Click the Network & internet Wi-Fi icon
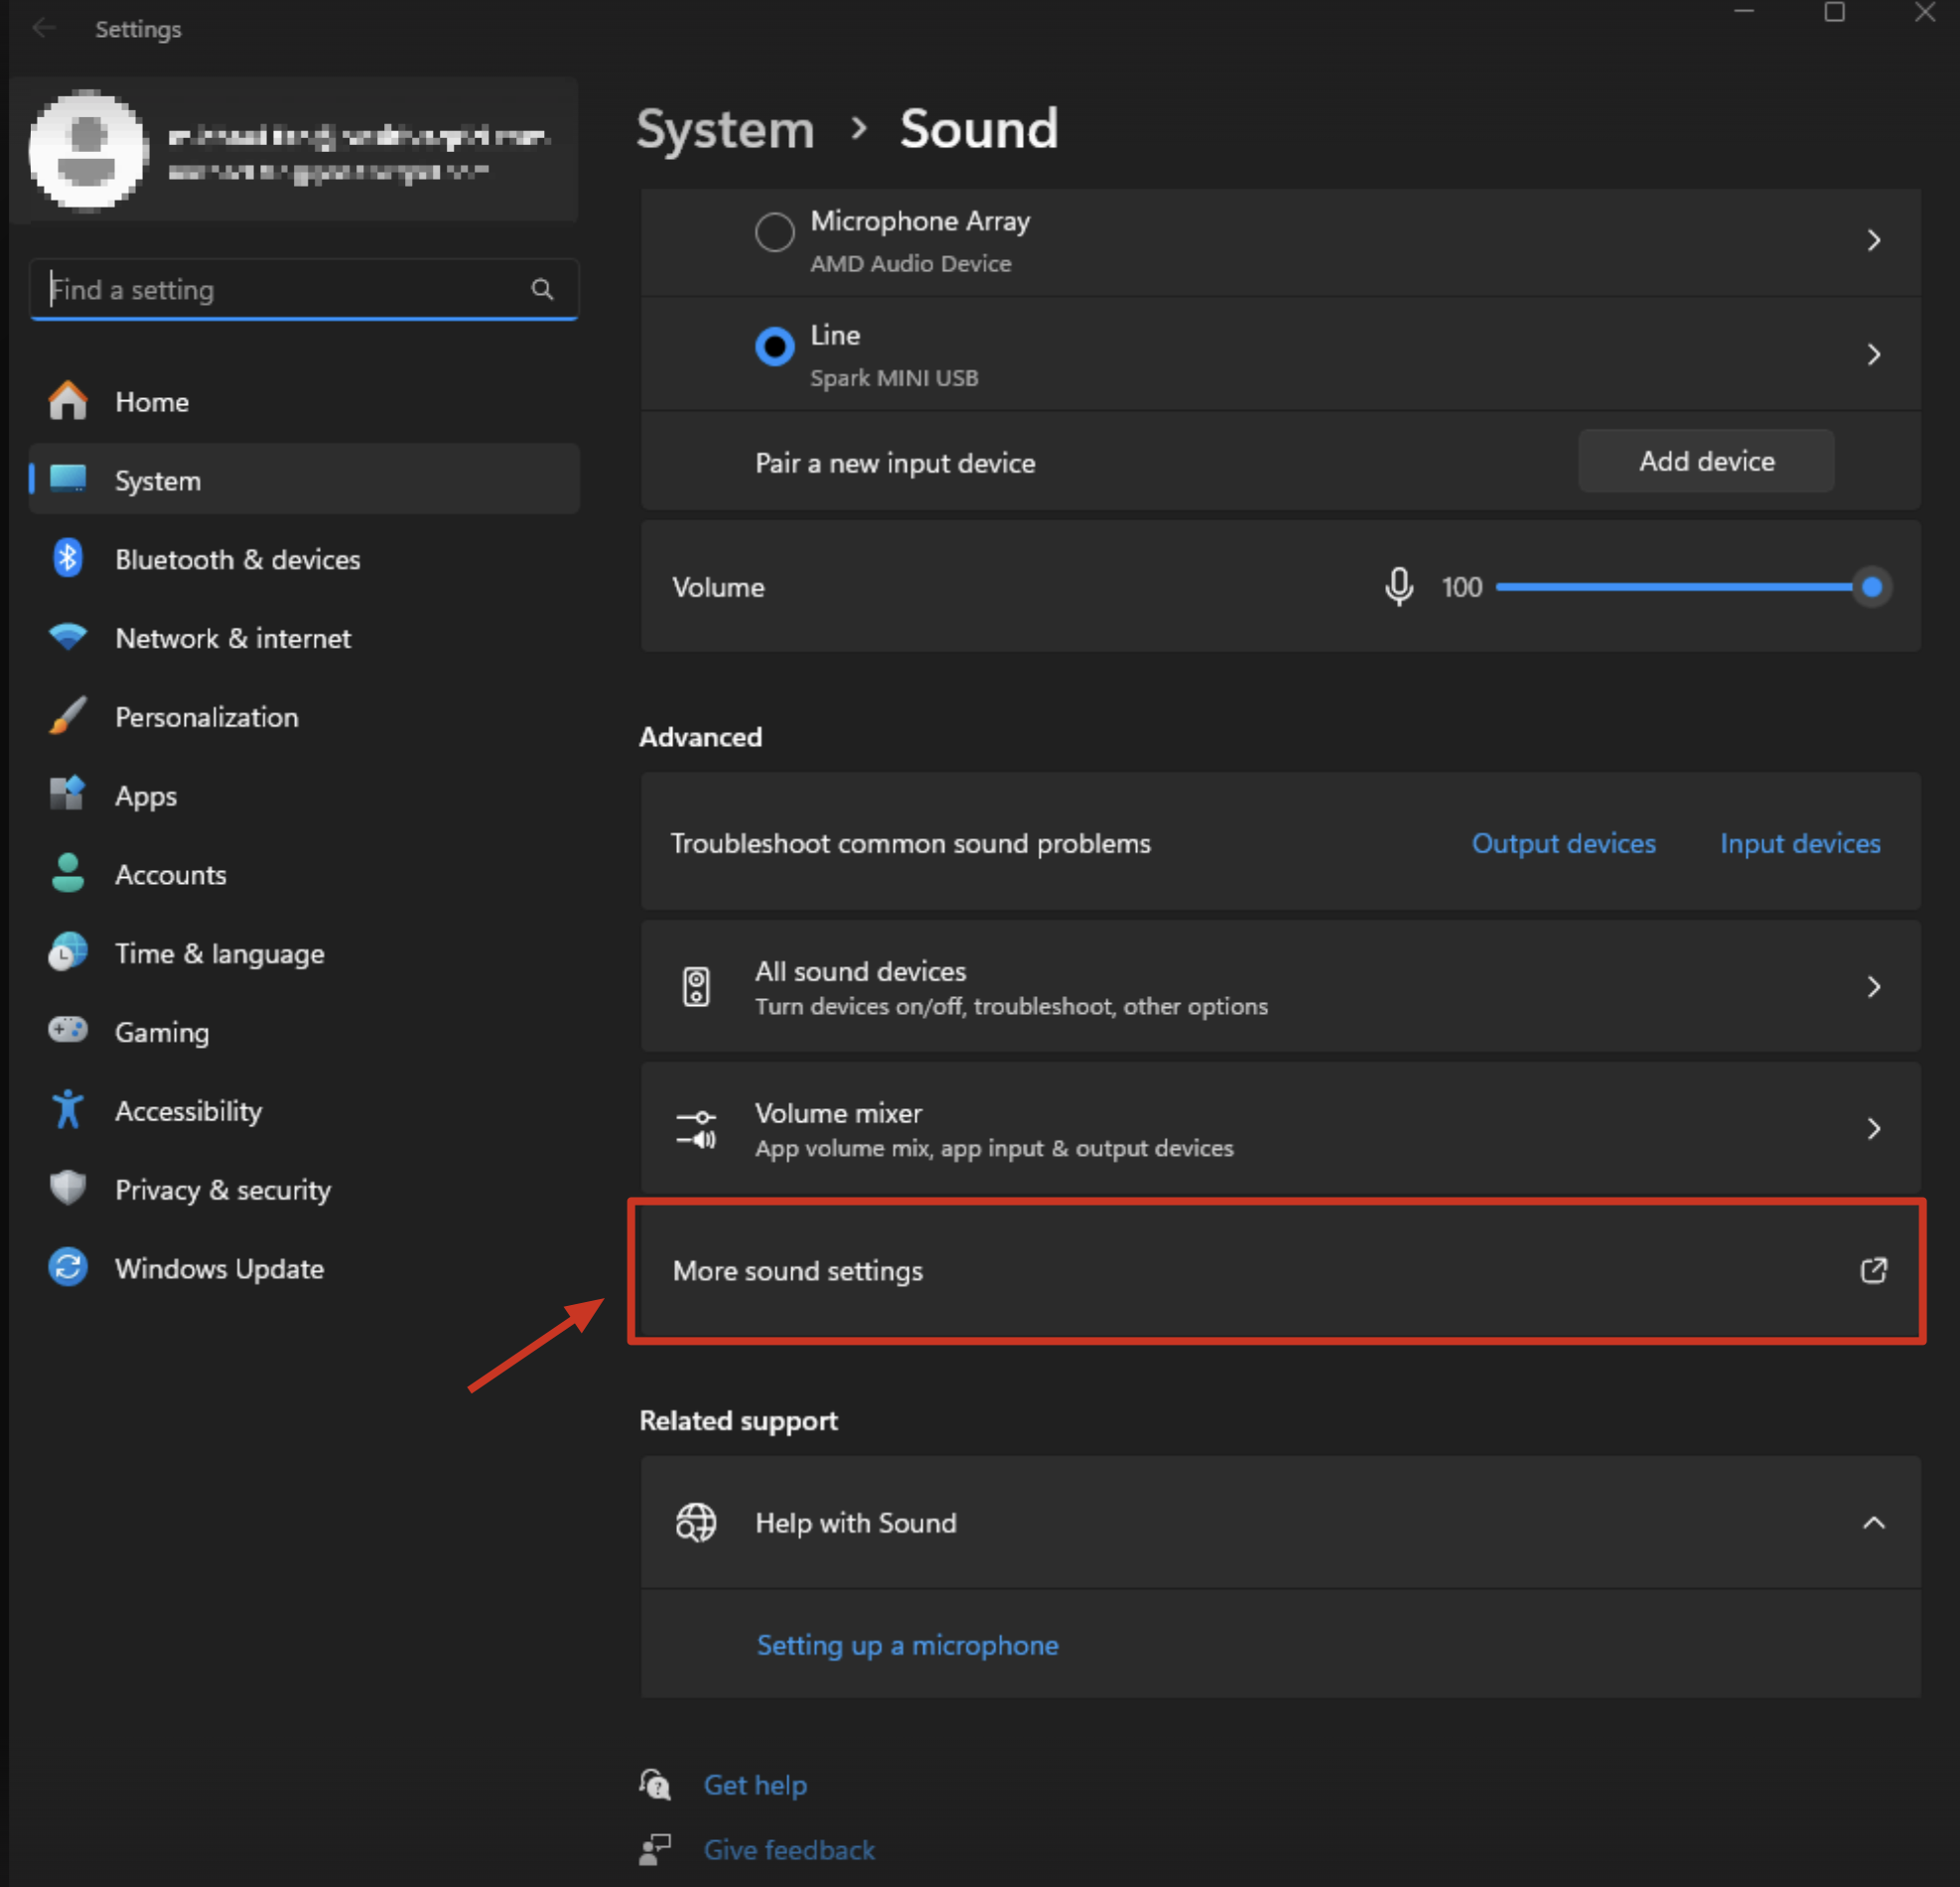 coord(67,637)
